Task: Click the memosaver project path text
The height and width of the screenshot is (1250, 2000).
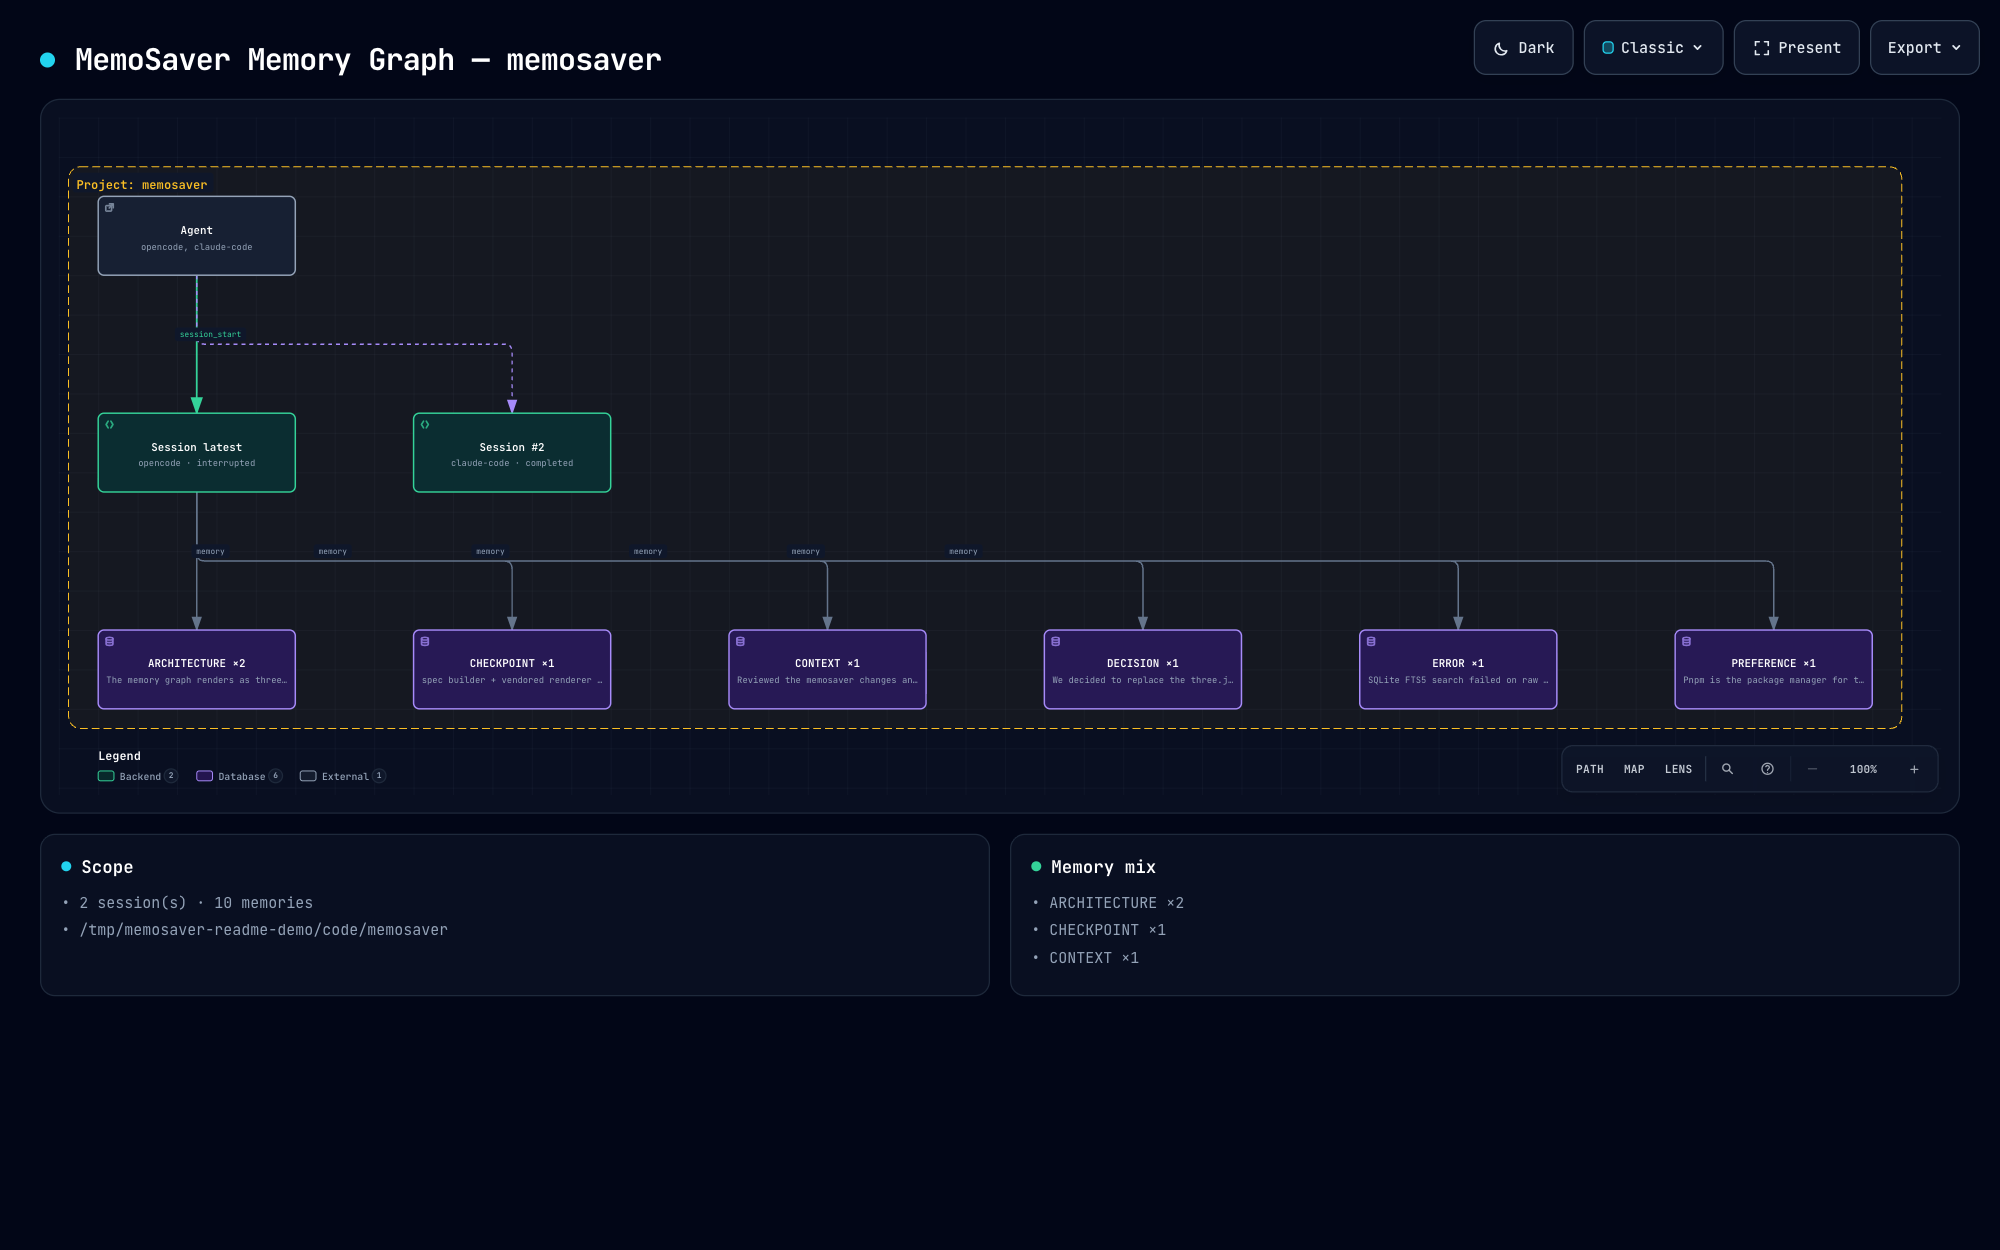Action: (264, 930)
